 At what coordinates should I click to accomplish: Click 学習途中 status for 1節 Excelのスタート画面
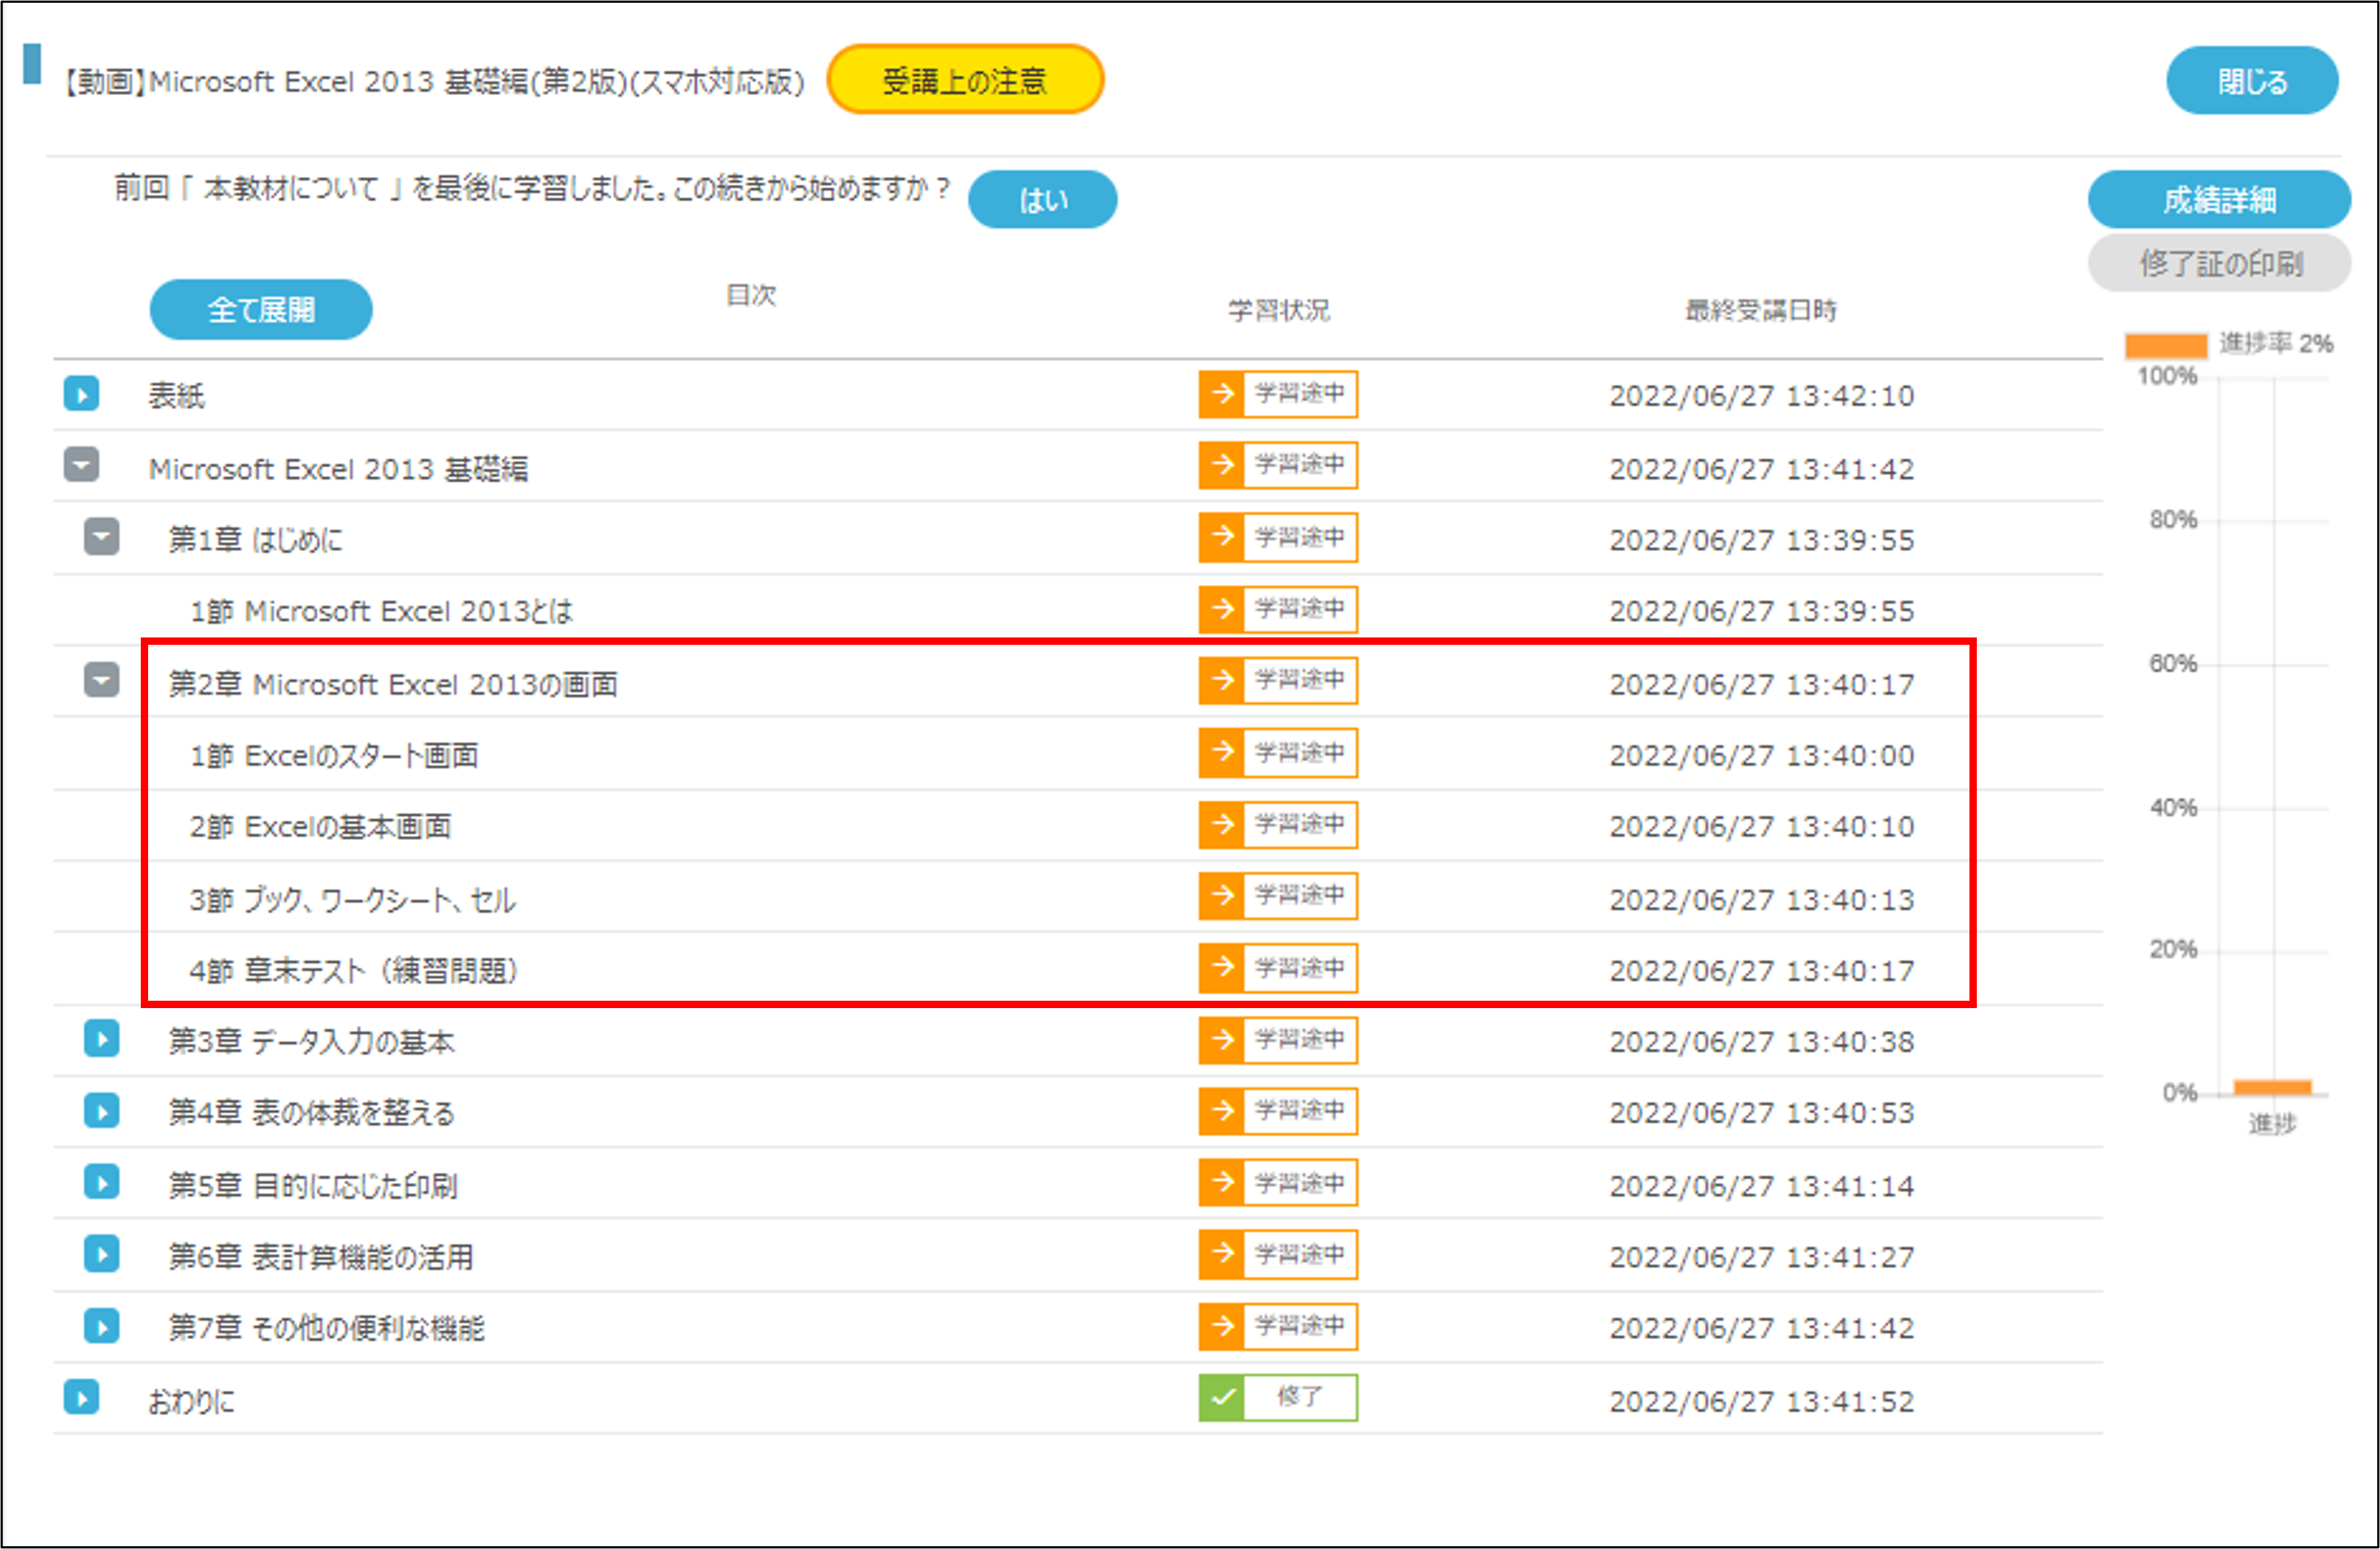tap(1278, 753)
